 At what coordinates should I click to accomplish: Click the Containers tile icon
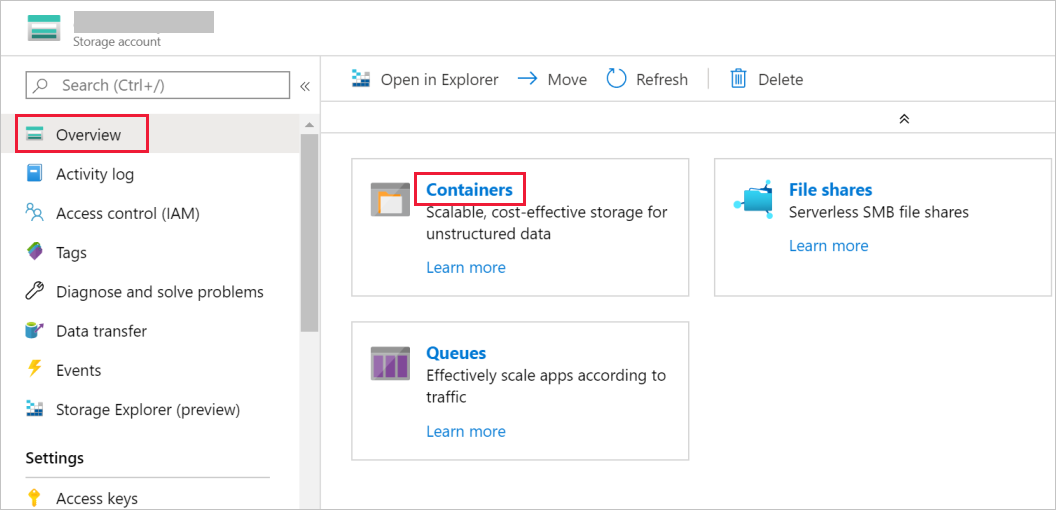click(x=390, y=199)
